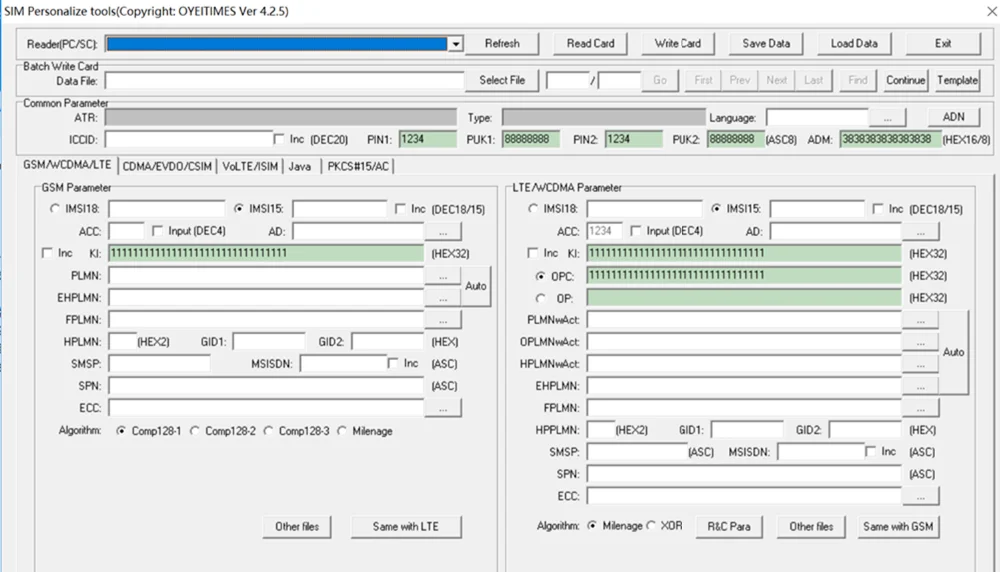
Task: Open the GSM PLMN ellipsis browse button
Action: click(443, 275)
